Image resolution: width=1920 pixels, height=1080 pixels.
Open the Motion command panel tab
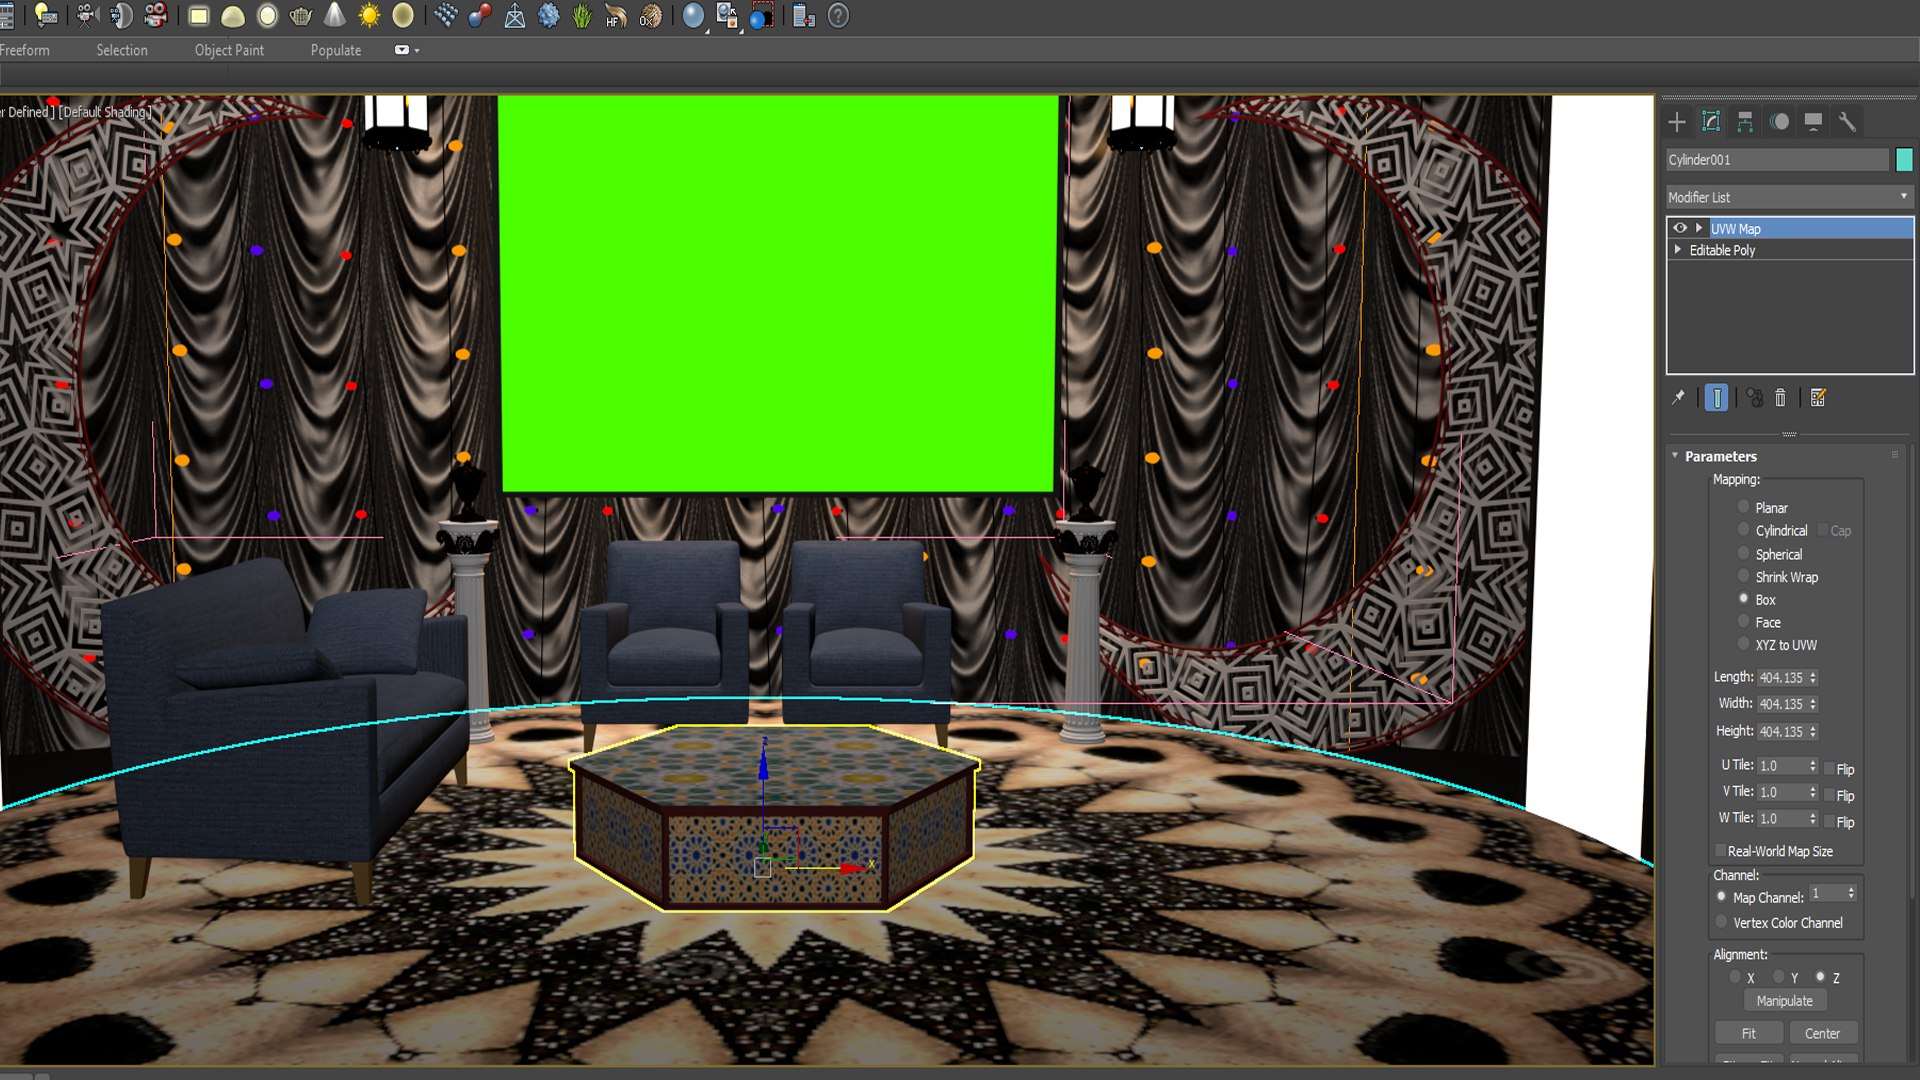(x=1779, y=122)
